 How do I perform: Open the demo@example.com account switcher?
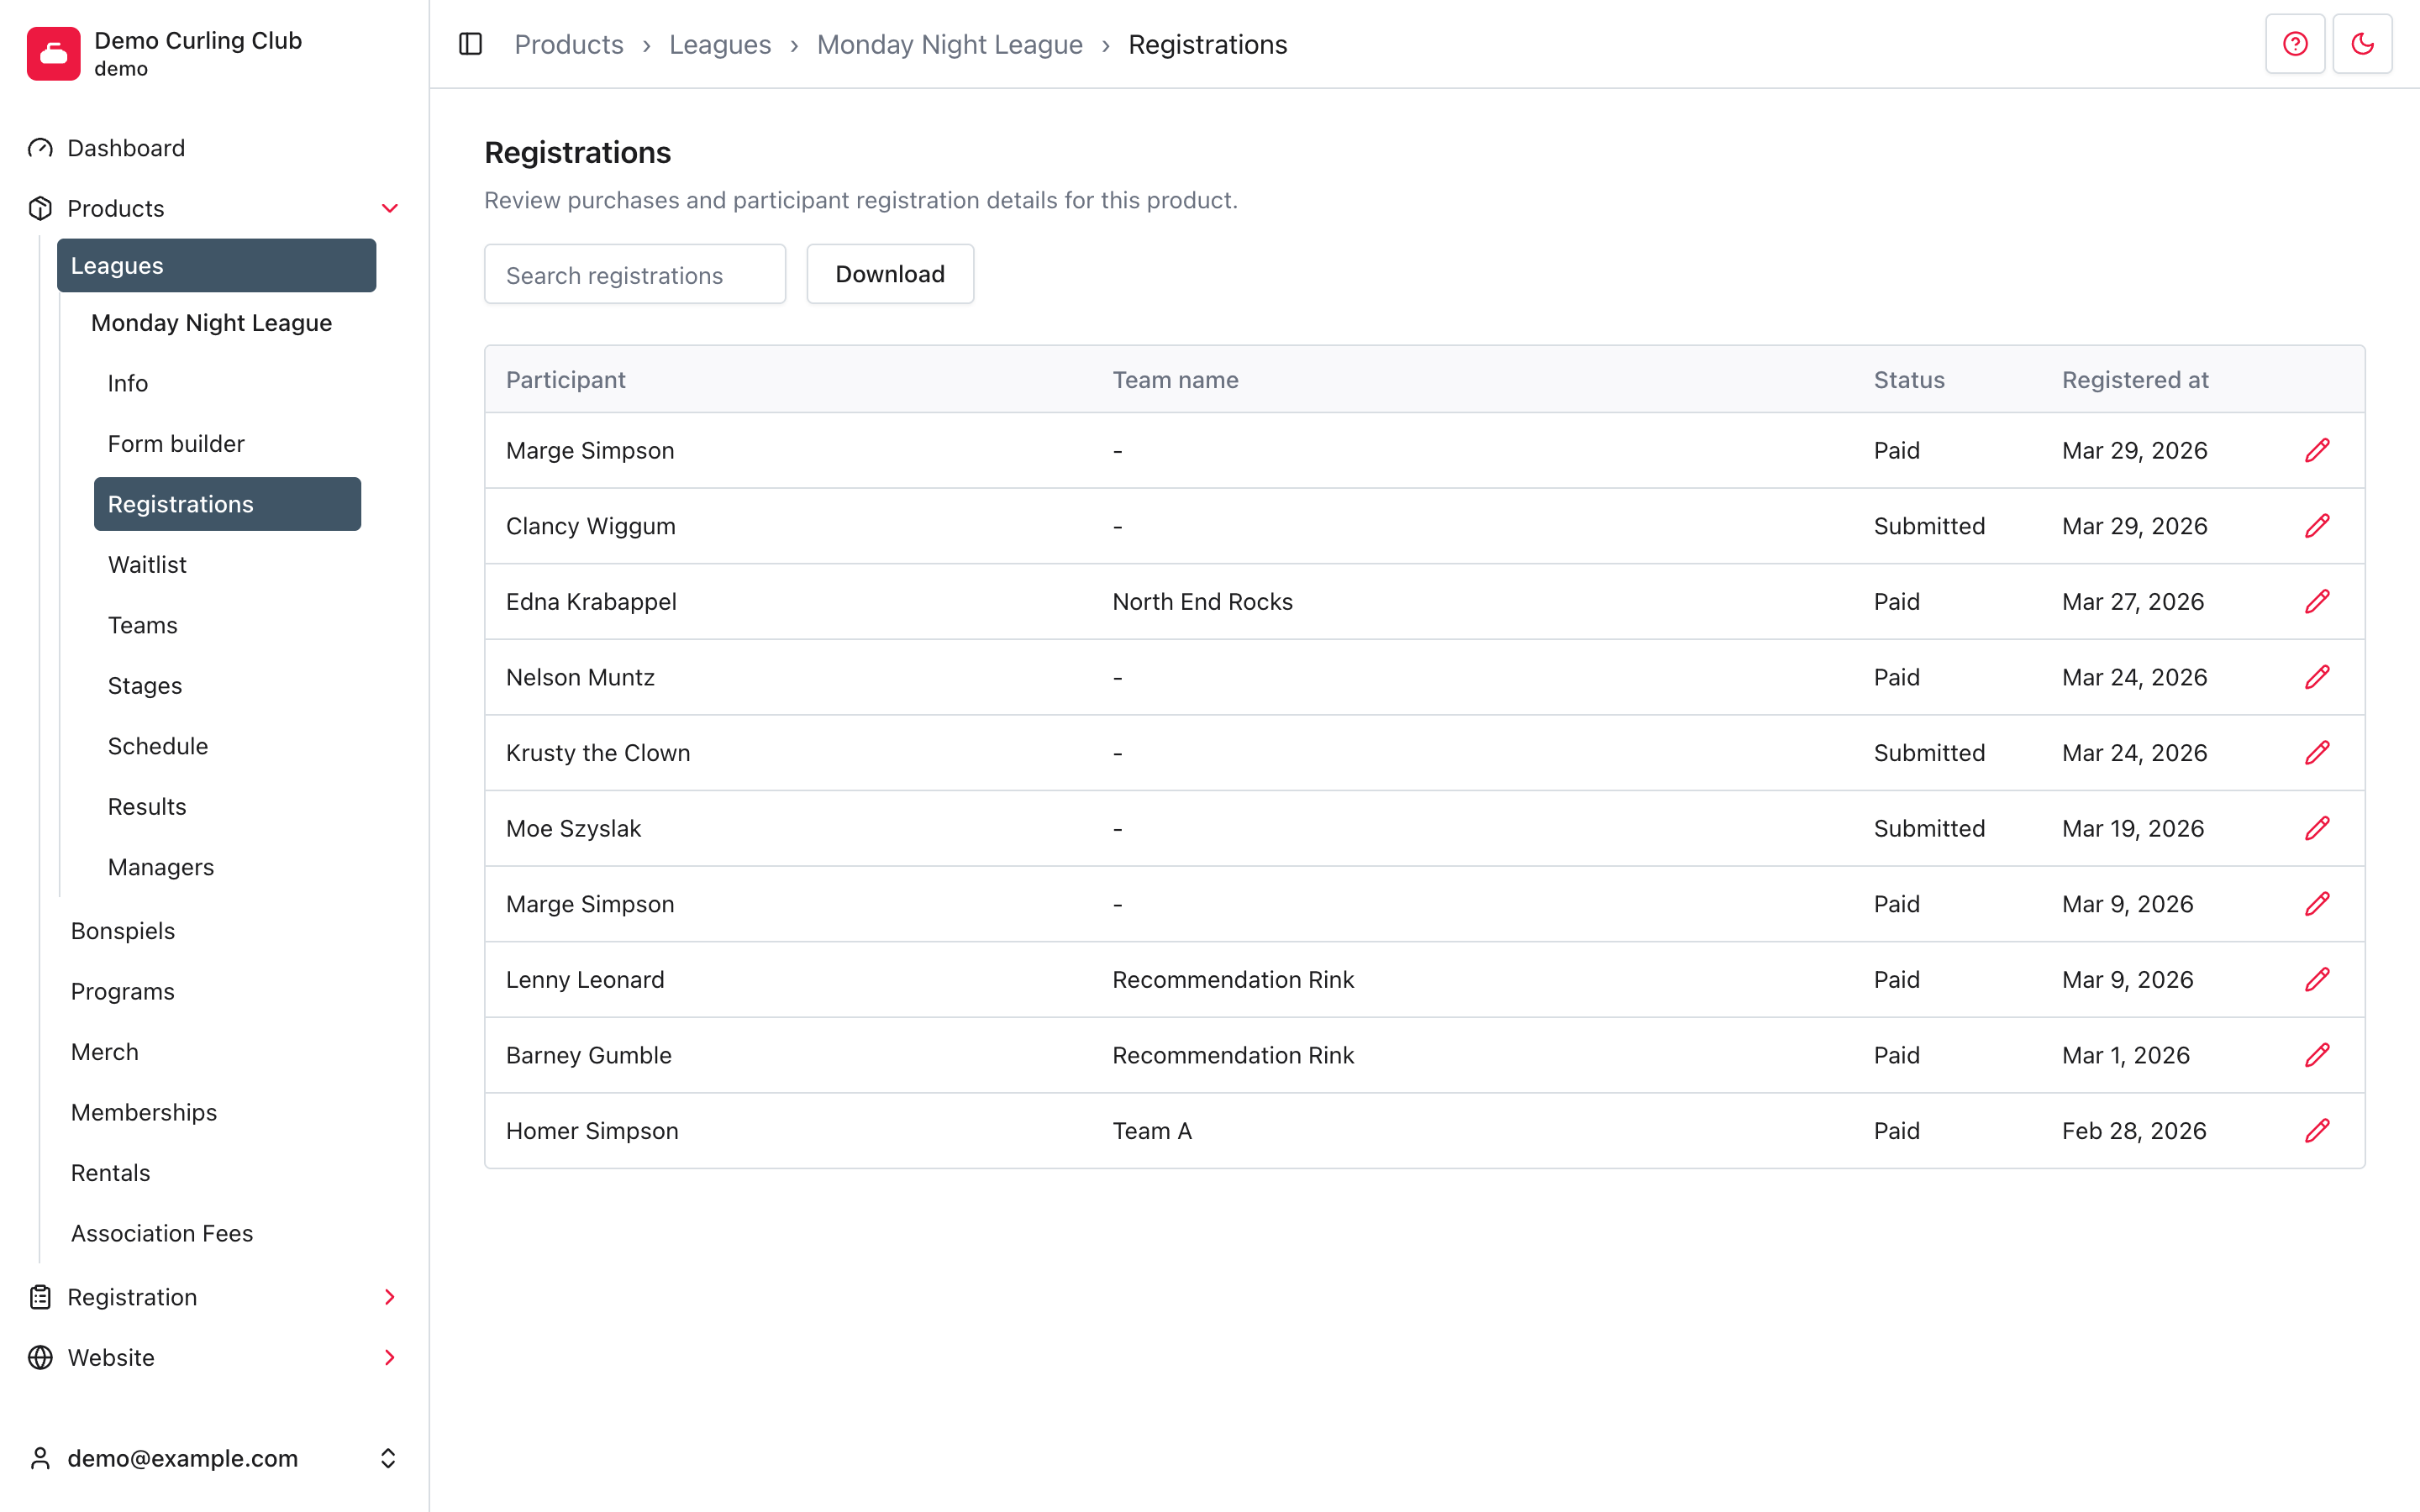(x=214, y=1458)
